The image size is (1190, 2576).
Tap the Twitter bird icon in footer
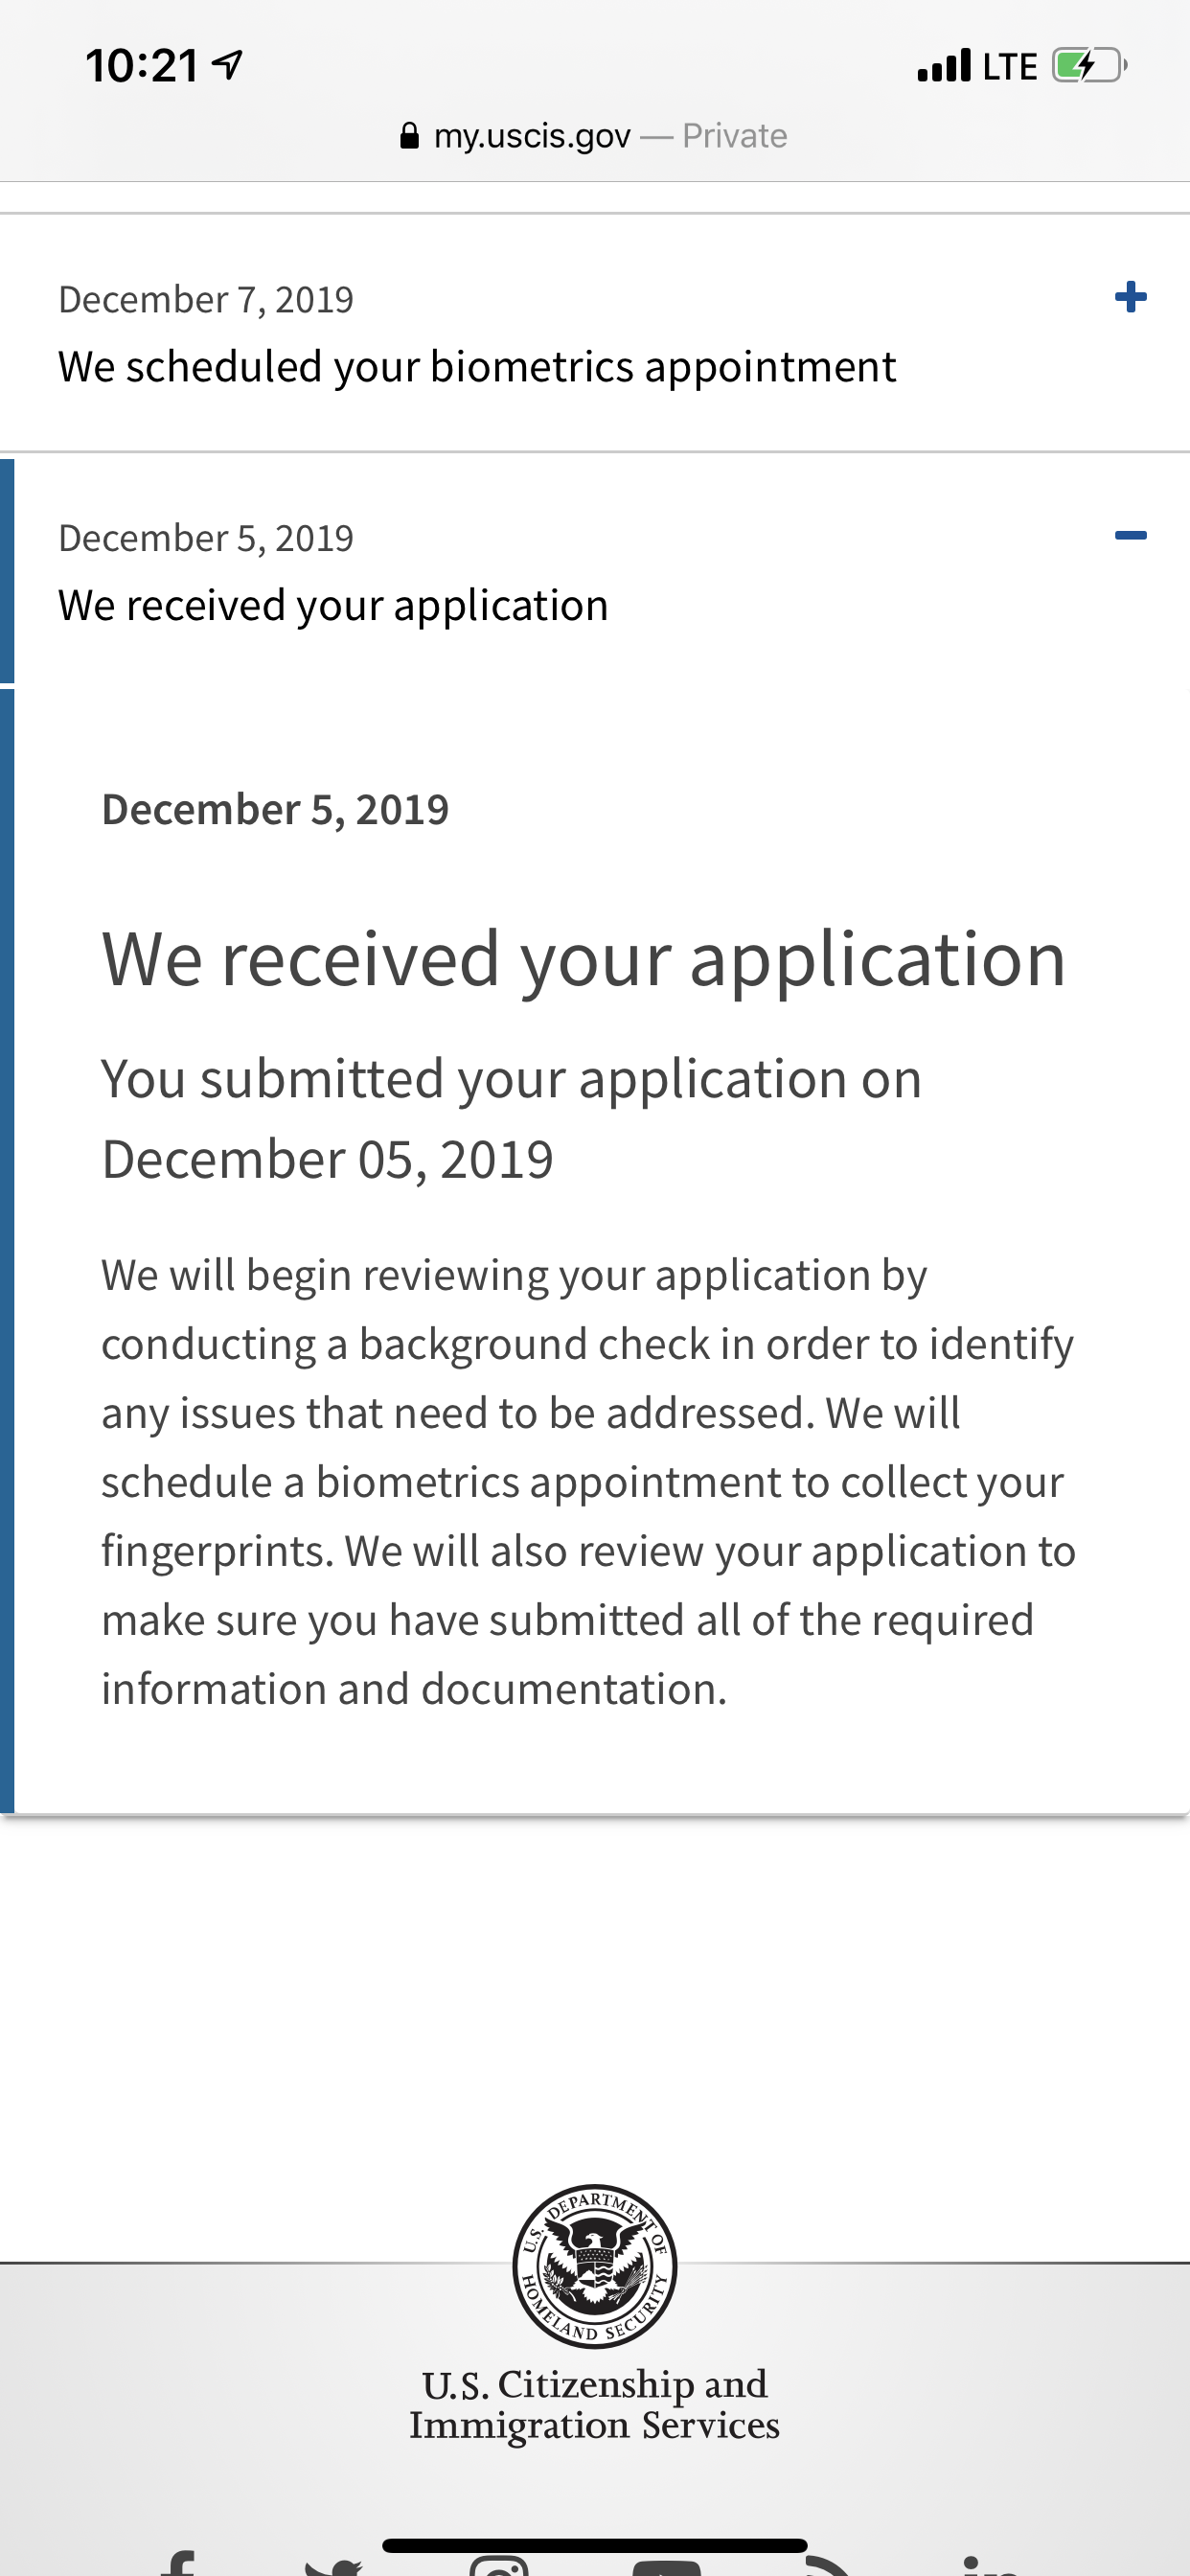pyautogui.click(x=333, y=2566)
